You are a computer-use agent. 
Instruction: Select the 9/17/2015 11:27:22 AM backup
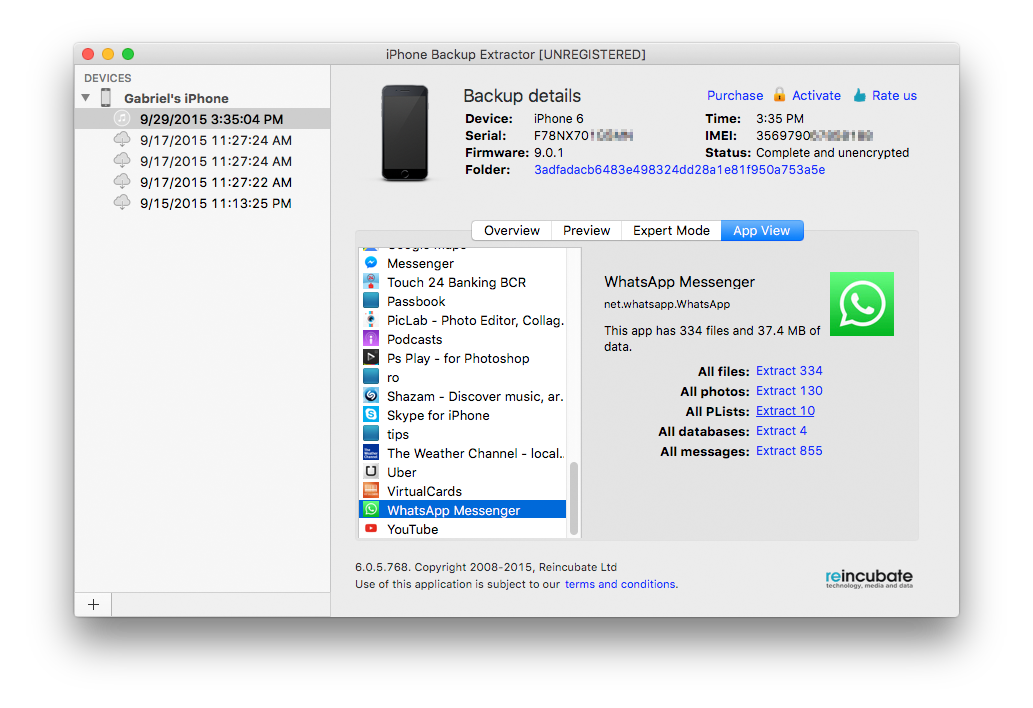(x=215, y=182)
